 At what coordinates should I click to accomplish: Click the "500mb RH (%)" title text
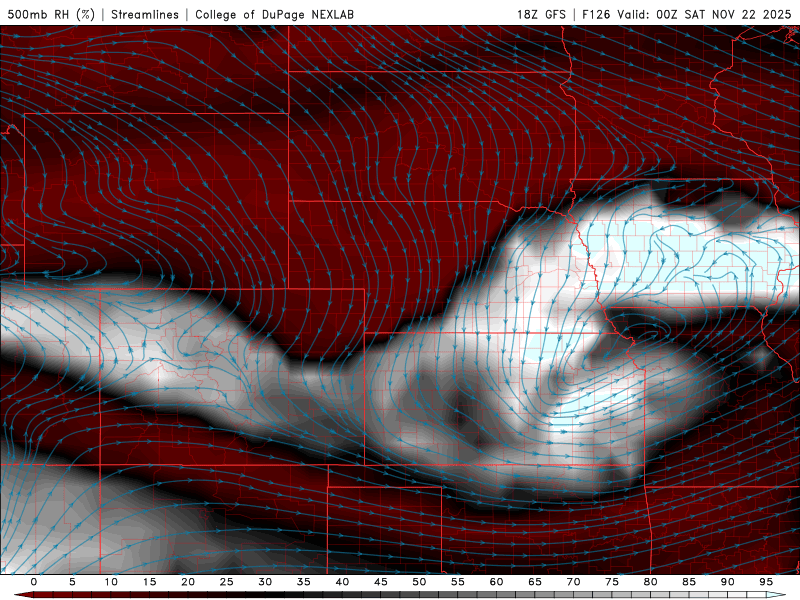[51, 14]
